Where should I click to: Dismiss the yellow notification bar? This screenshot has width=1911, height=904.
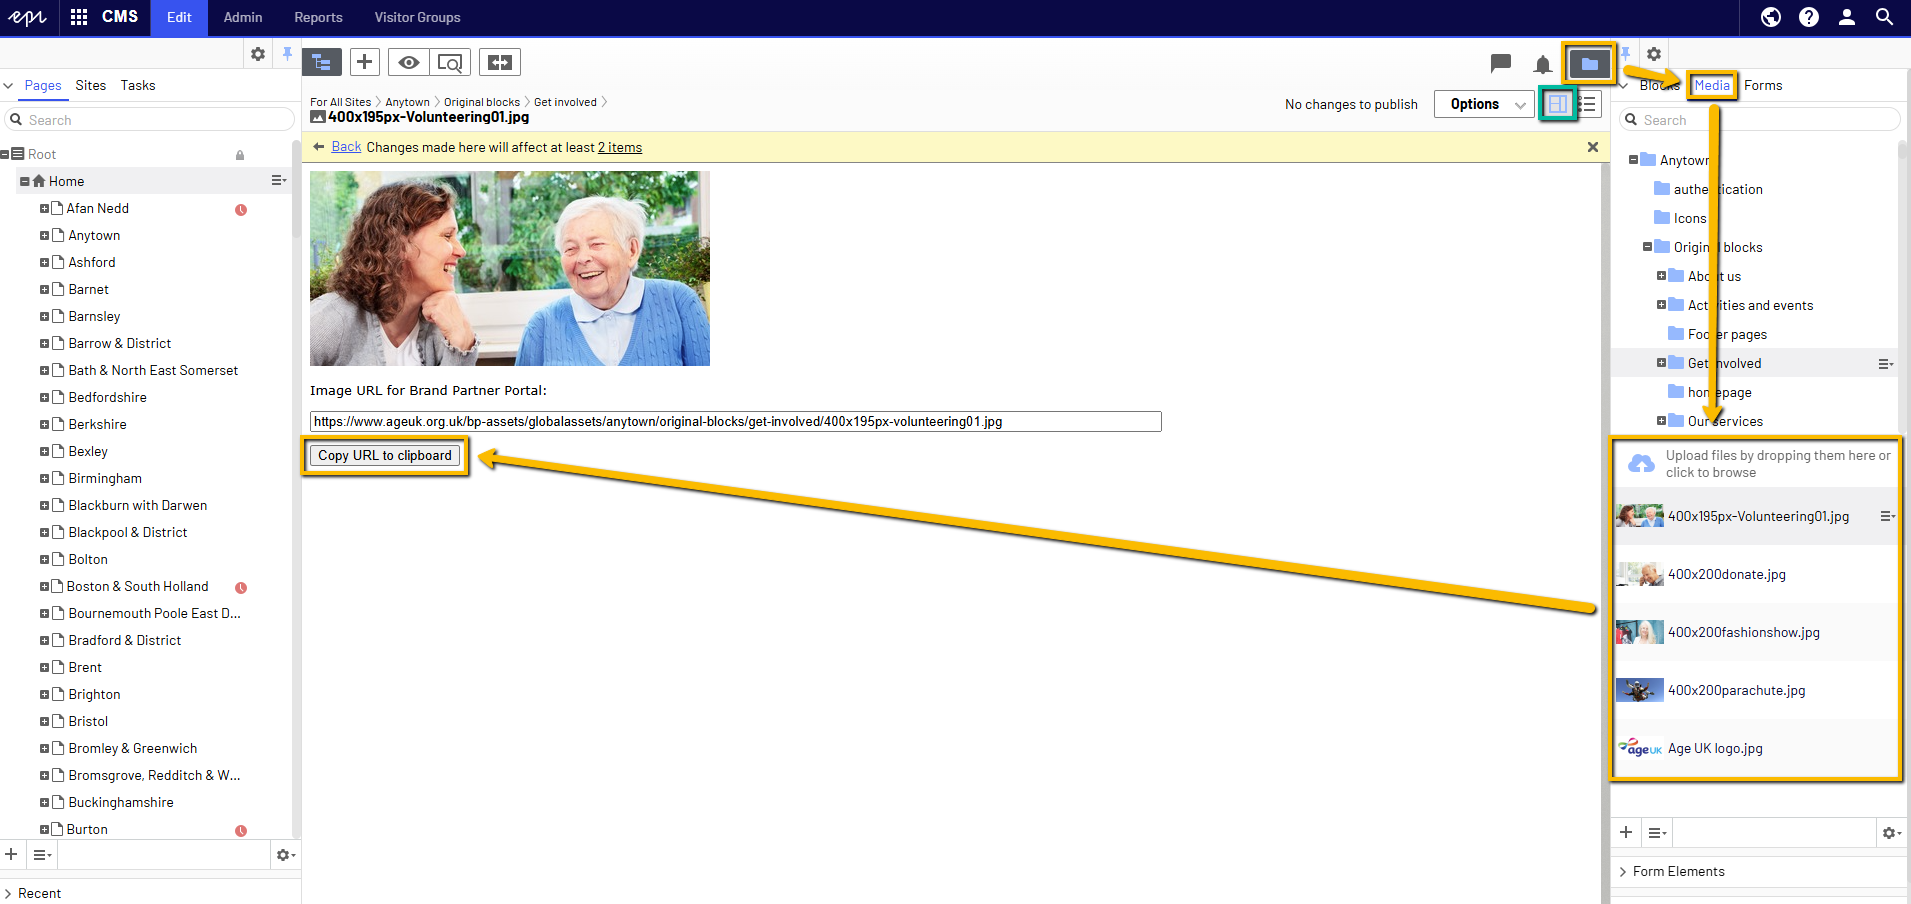point(1592,147)
